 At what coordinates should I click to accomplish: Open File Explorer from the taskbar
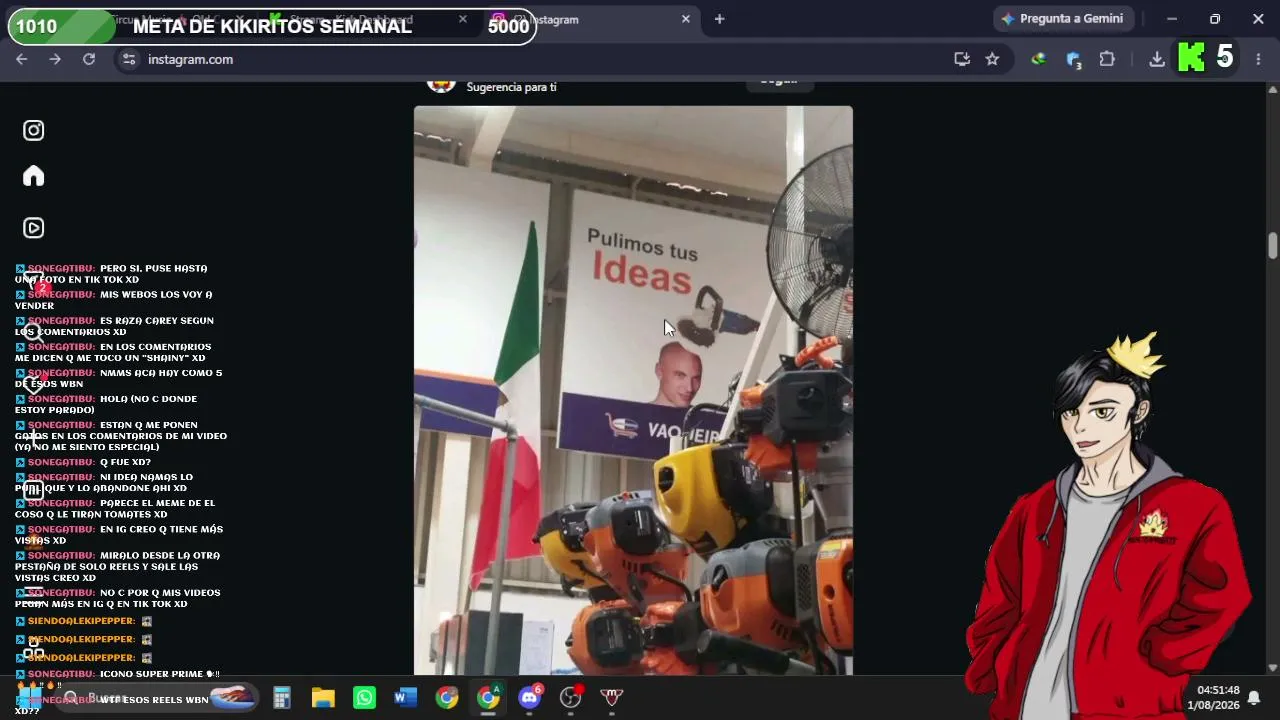pos(323,697)
